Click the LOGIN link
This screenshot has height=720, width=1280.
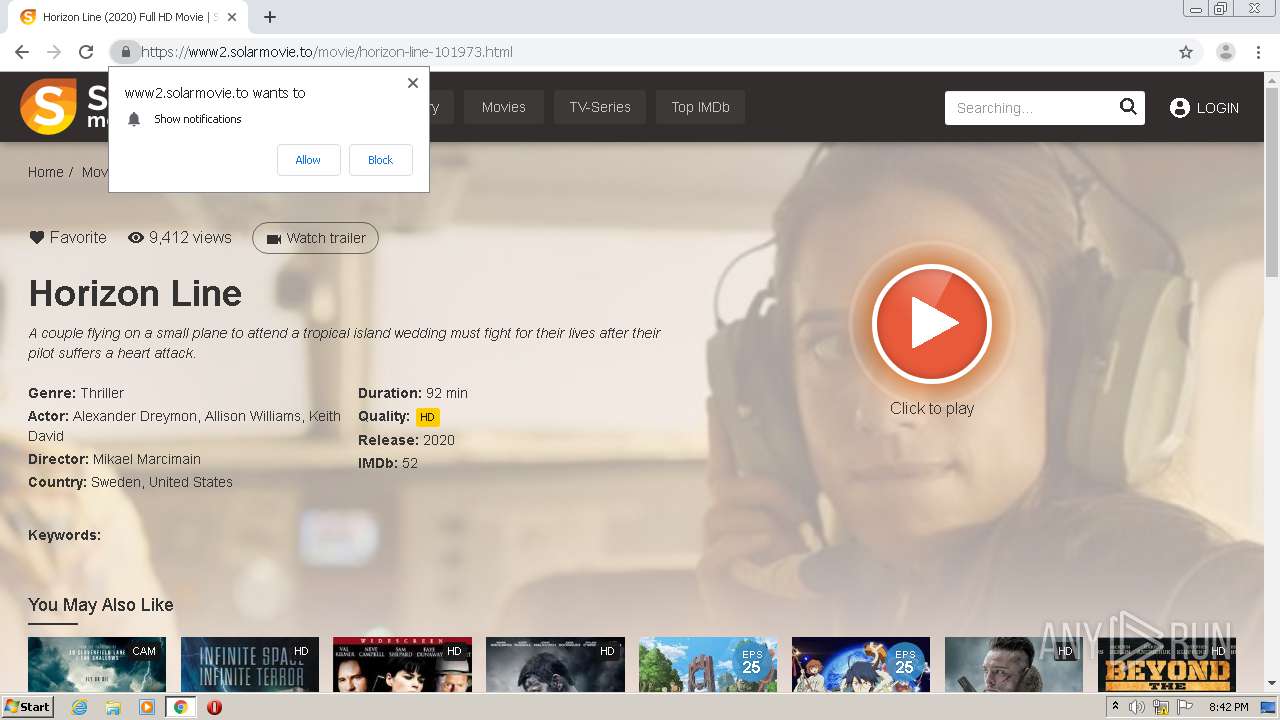pyautogui.click(x=1217, y=108)
